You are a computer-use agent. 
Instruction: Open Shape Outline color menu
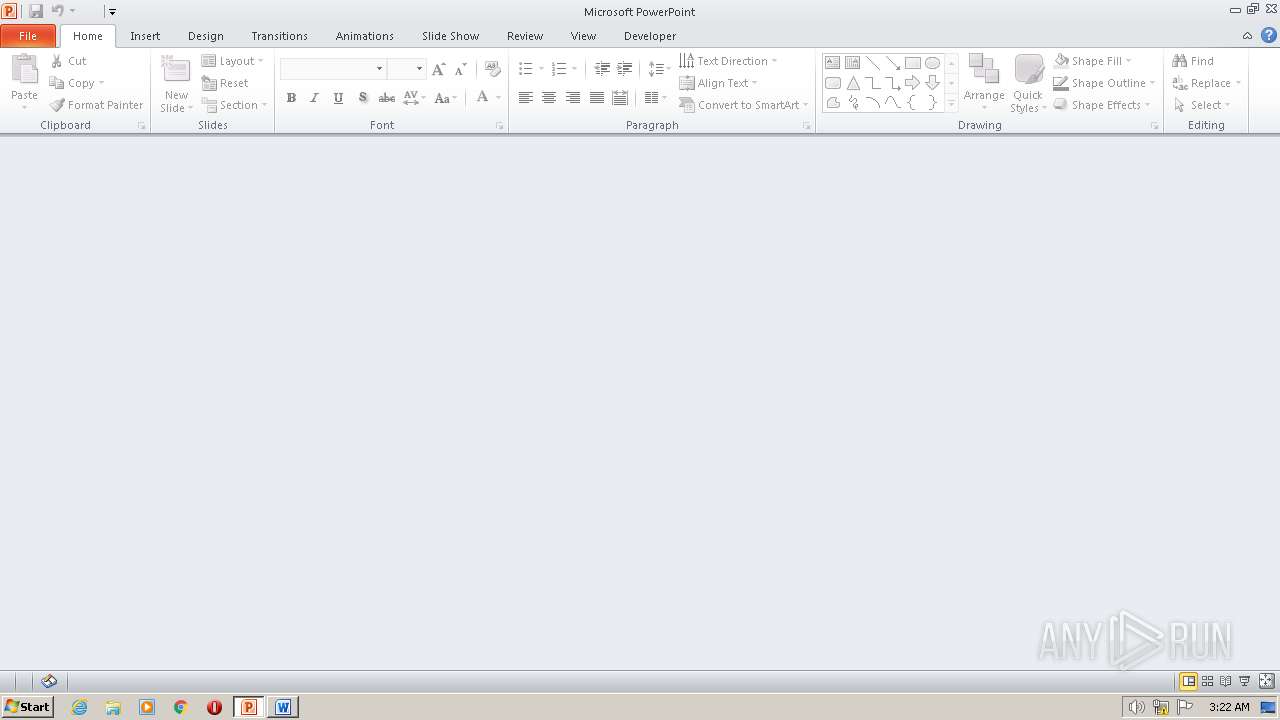click(1104, 83)
